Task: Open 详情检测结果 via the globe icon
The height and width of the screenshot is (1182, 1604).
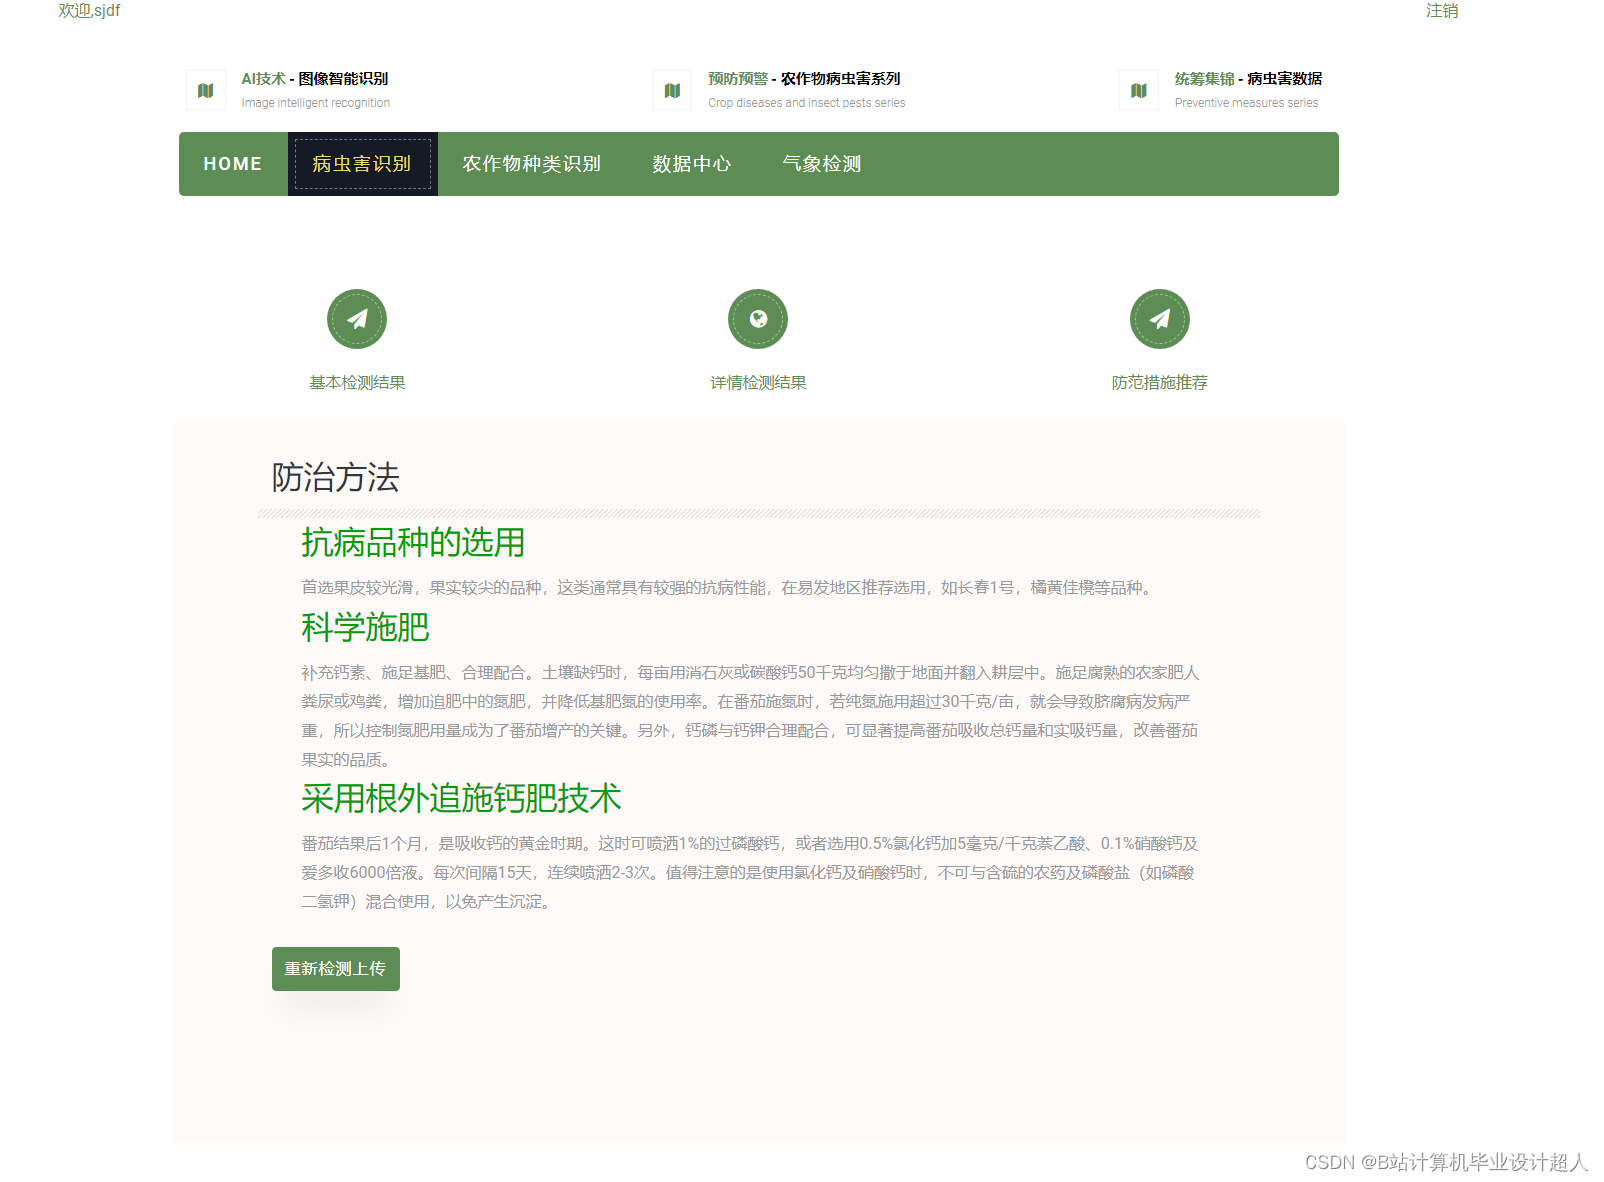Action: pos(758,318)
